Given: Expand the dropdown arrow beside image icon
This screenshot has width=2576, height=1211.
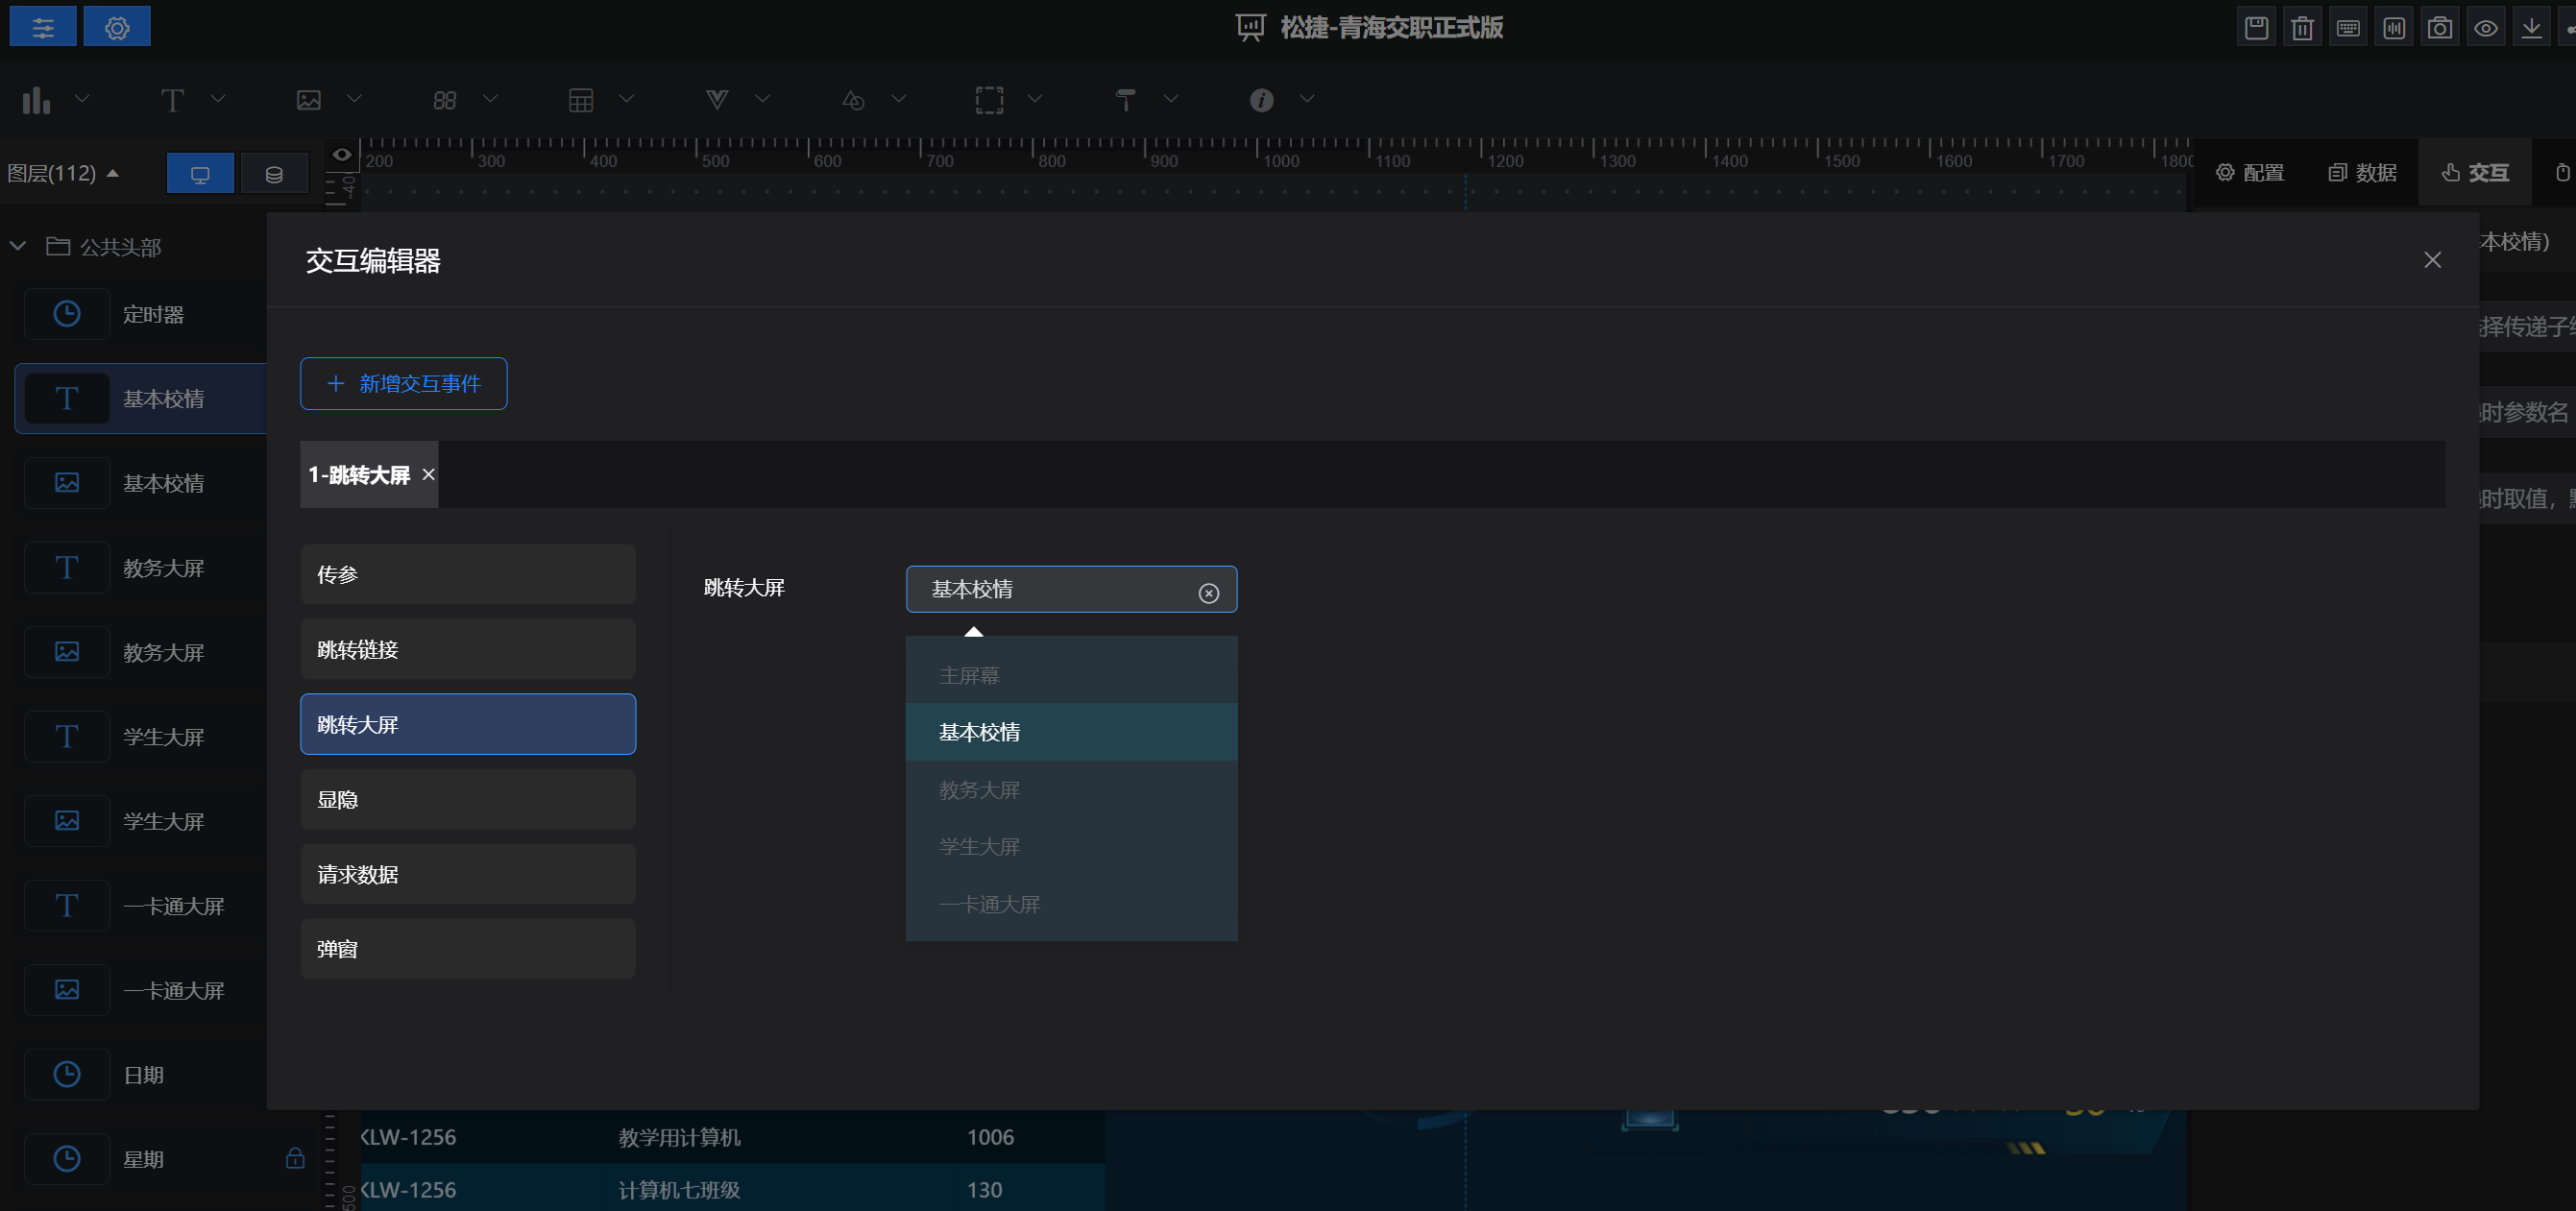Looking at the screenshot, I should pyautogui.click(x=354, y=98).
